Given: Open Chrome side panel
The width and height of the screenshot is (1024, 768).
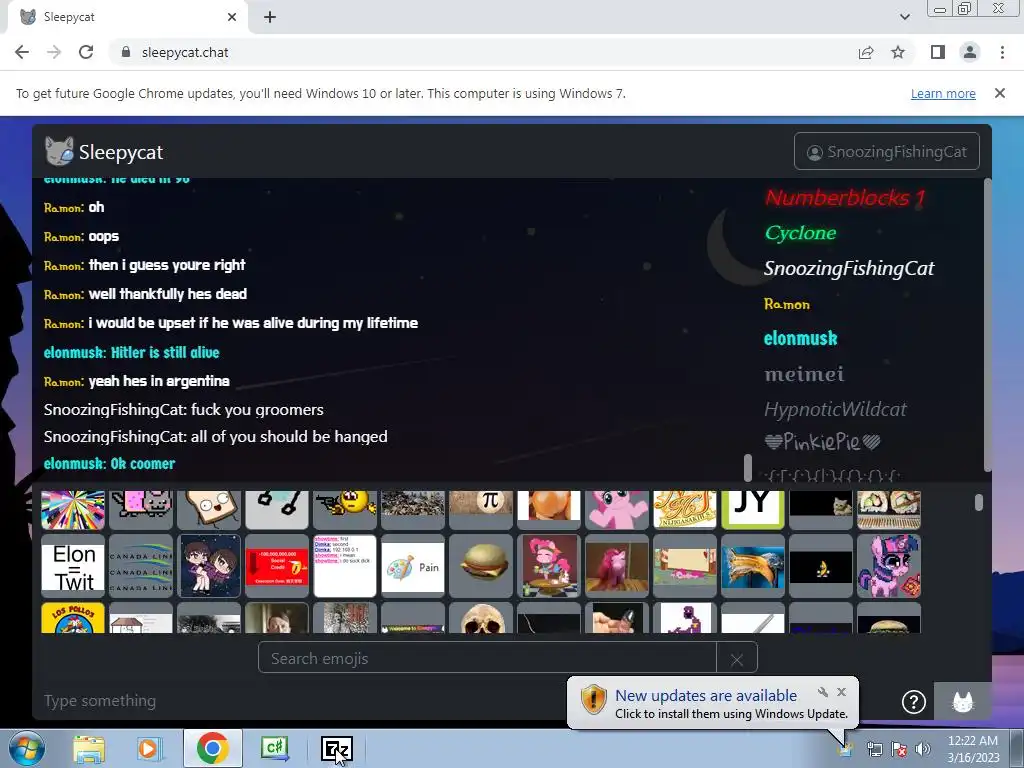Looking at the screenshot, I should (938, 52).
